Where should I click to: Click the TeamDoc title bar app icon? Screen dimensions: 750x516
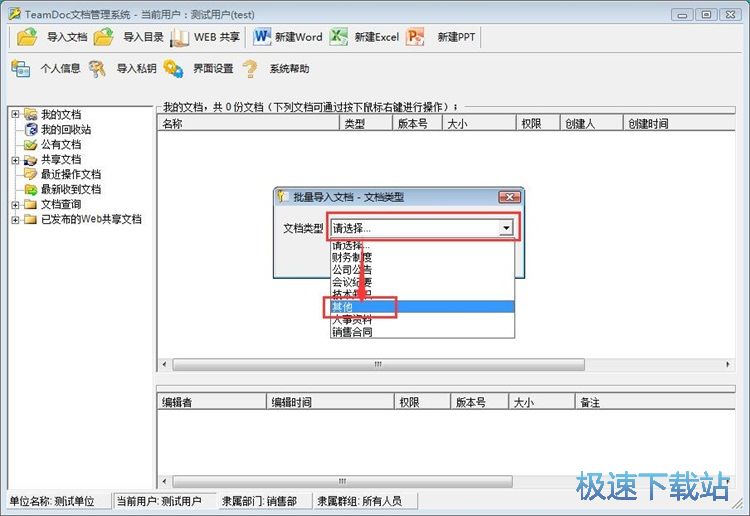(x=14, y=14)
